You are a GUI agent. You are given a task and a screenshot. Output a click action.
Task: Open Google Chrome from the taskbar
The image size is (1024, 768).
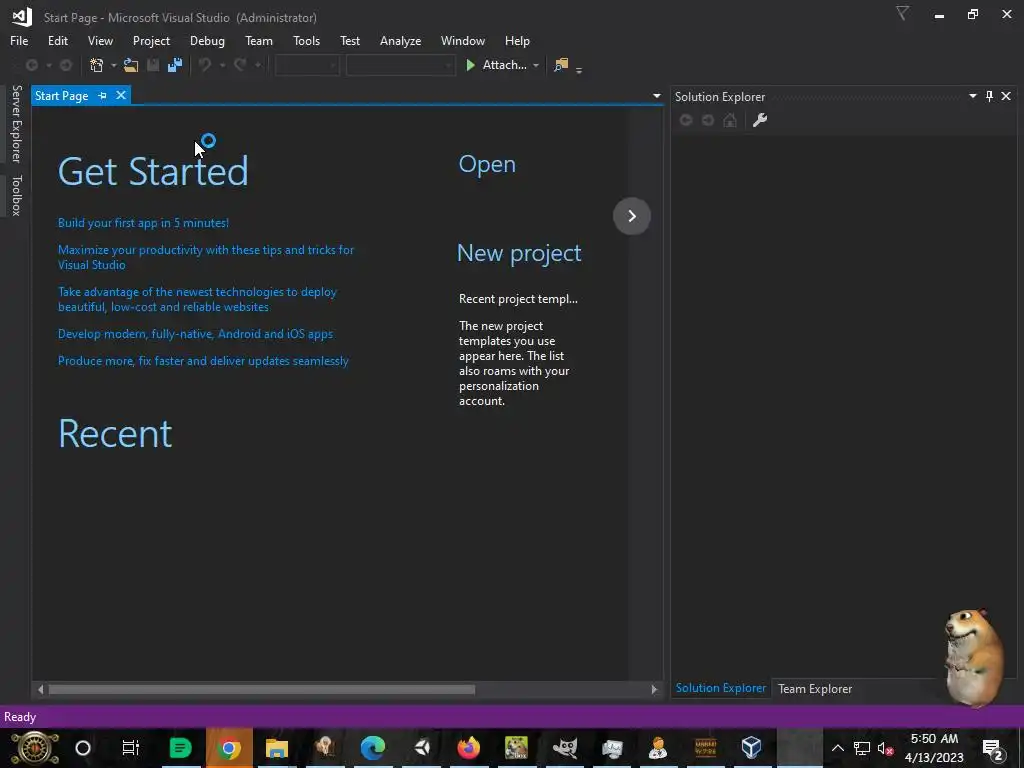coord(229,748)
